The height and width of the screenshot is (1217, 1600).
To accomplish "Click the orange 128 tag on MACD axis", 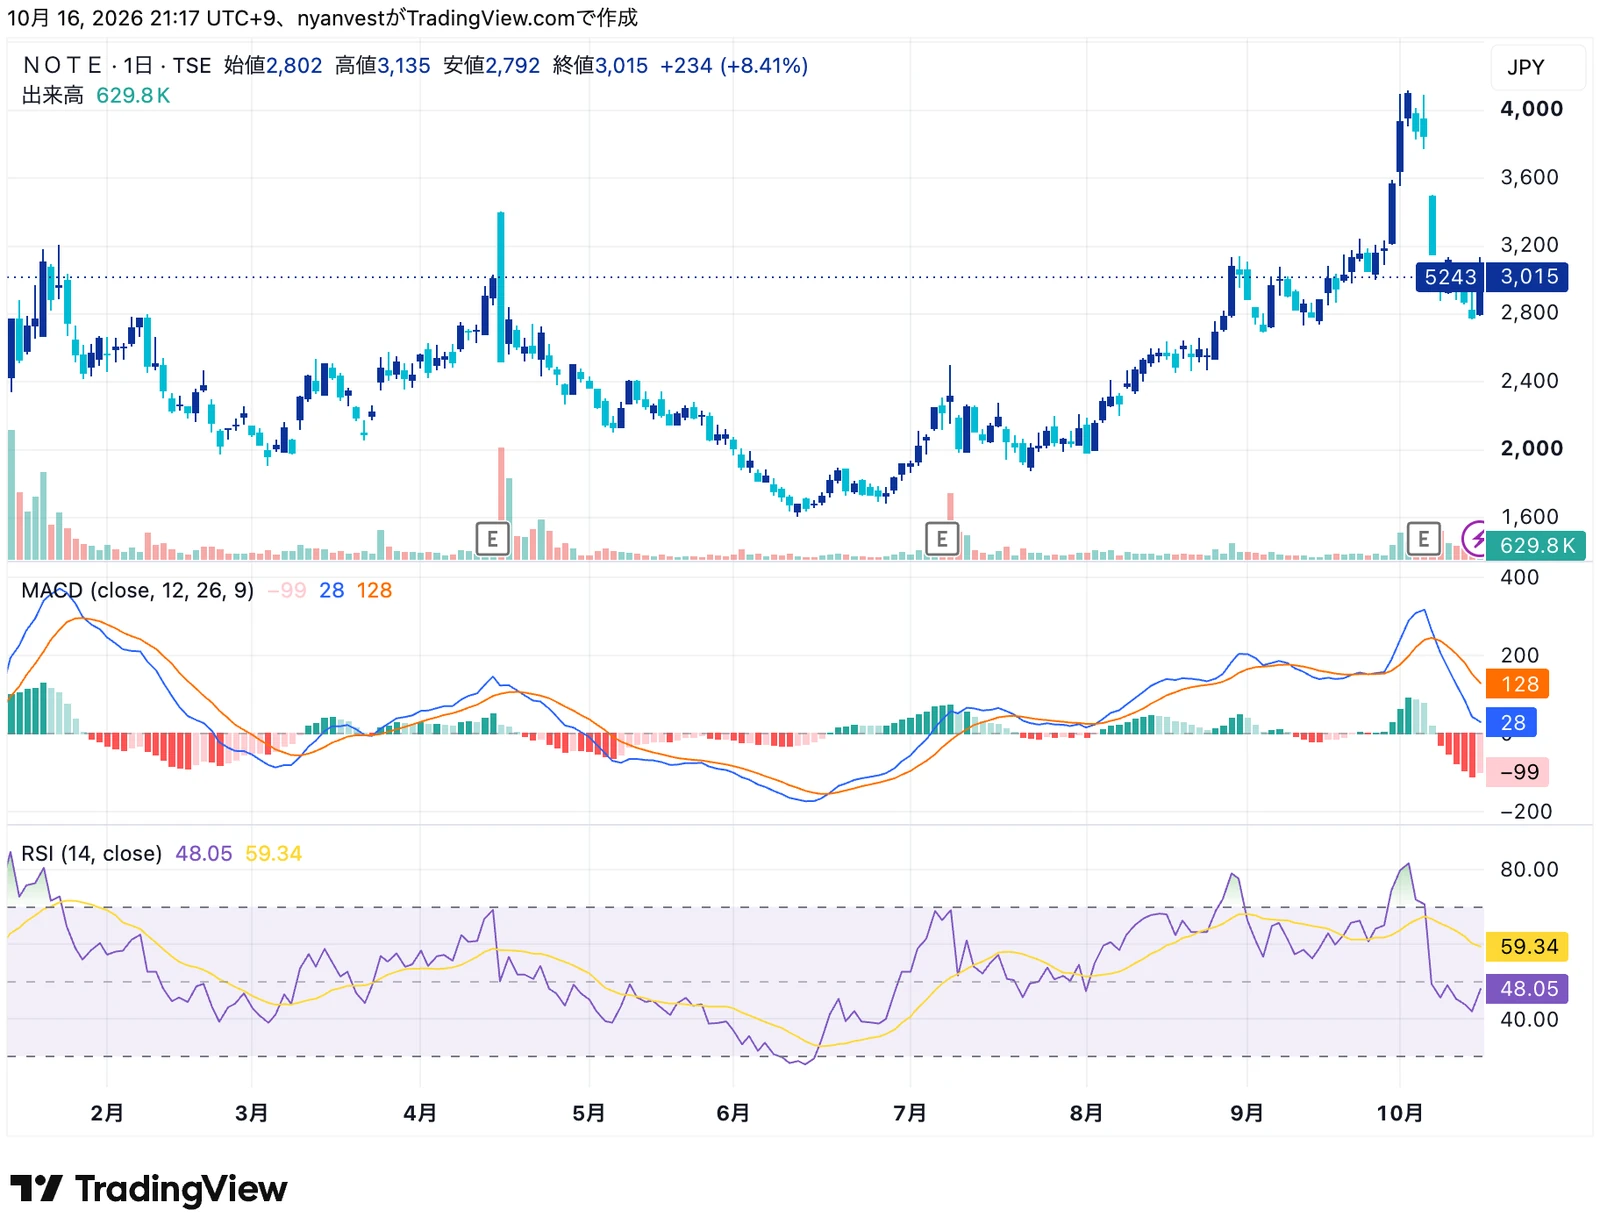I will [x=1518, y=684].
